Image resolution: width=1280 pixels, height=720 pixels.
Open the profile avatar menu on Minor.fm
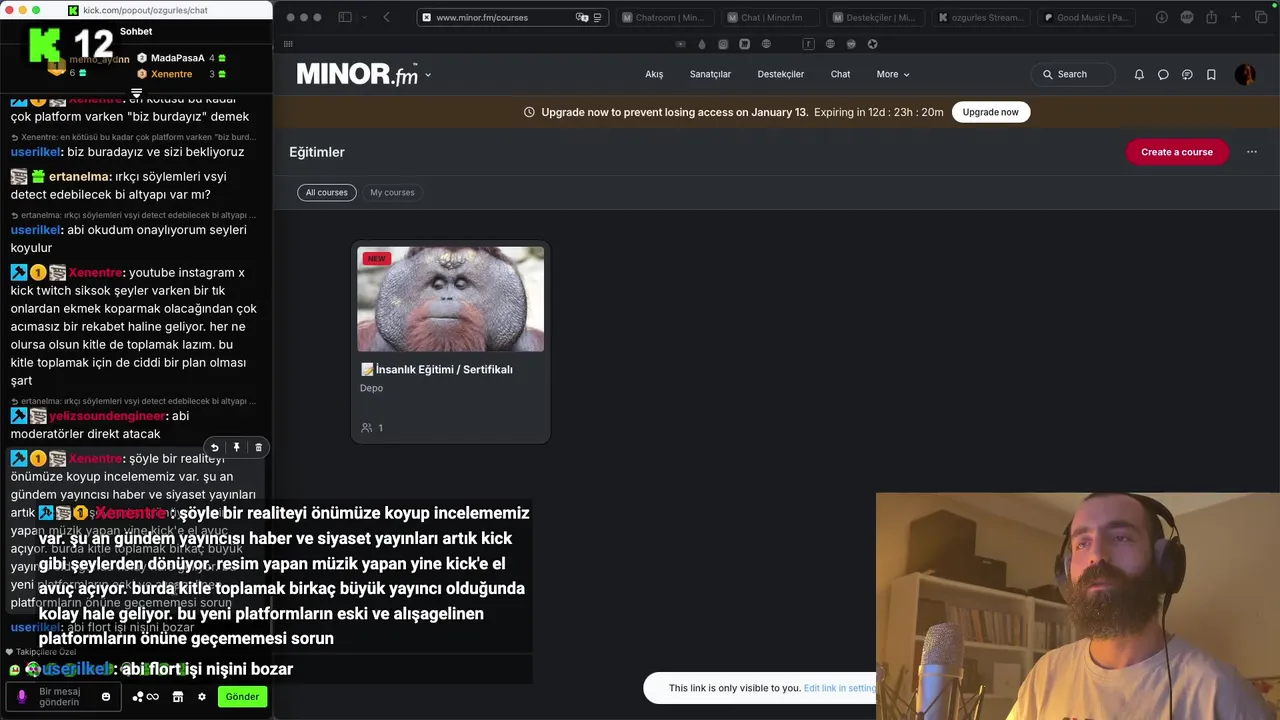(1245, 74)
